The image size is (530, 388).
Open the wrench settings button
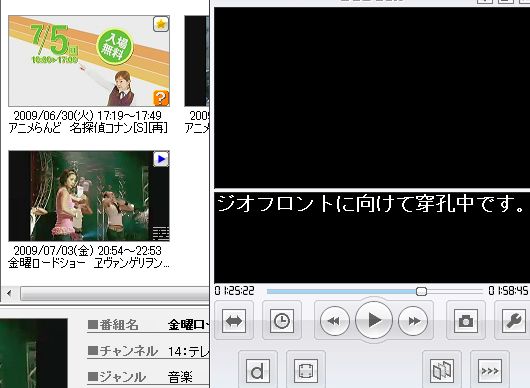pos(513,320)
